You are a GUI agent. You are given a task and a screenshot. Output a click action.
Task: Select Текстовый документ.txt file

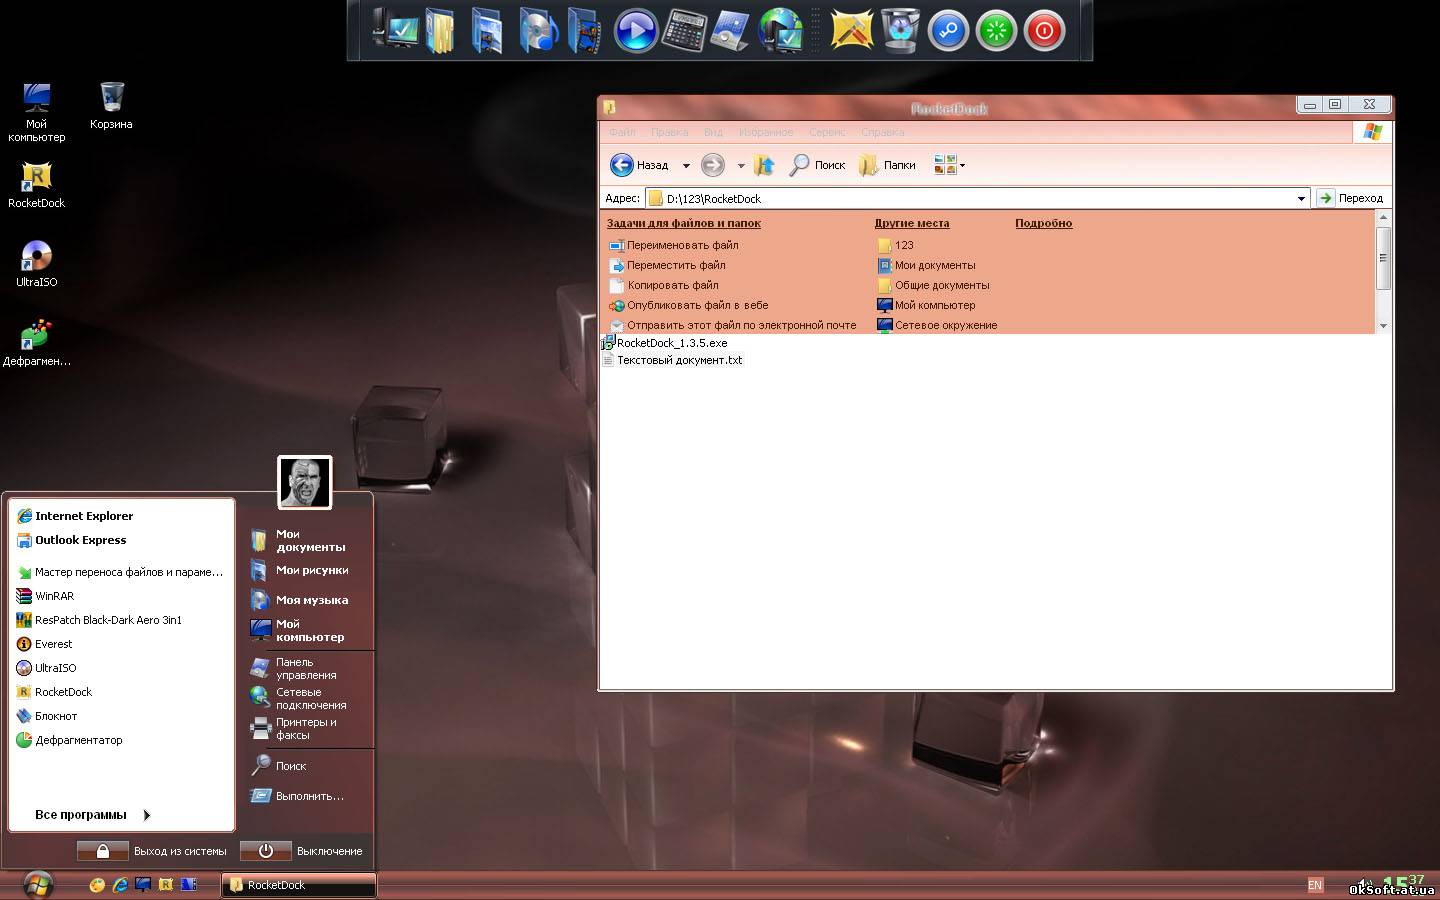(x=673, y=360)
